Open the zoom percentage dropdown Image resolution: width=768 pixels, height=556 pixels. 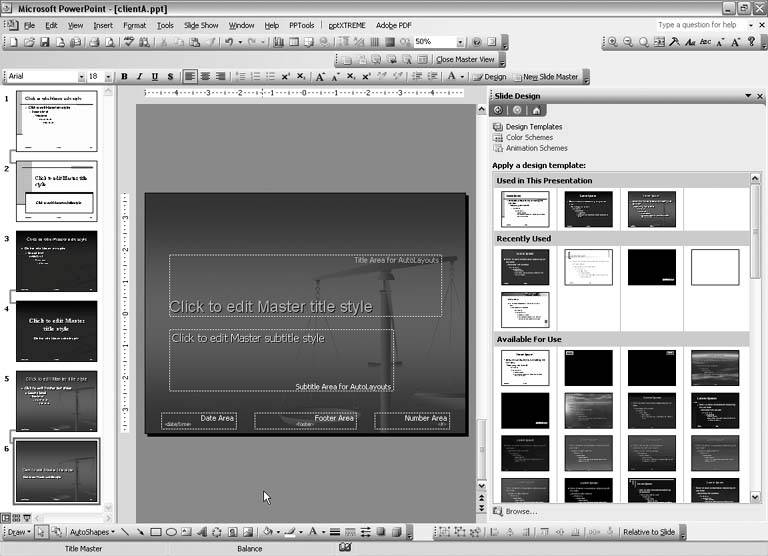[460, 42]
